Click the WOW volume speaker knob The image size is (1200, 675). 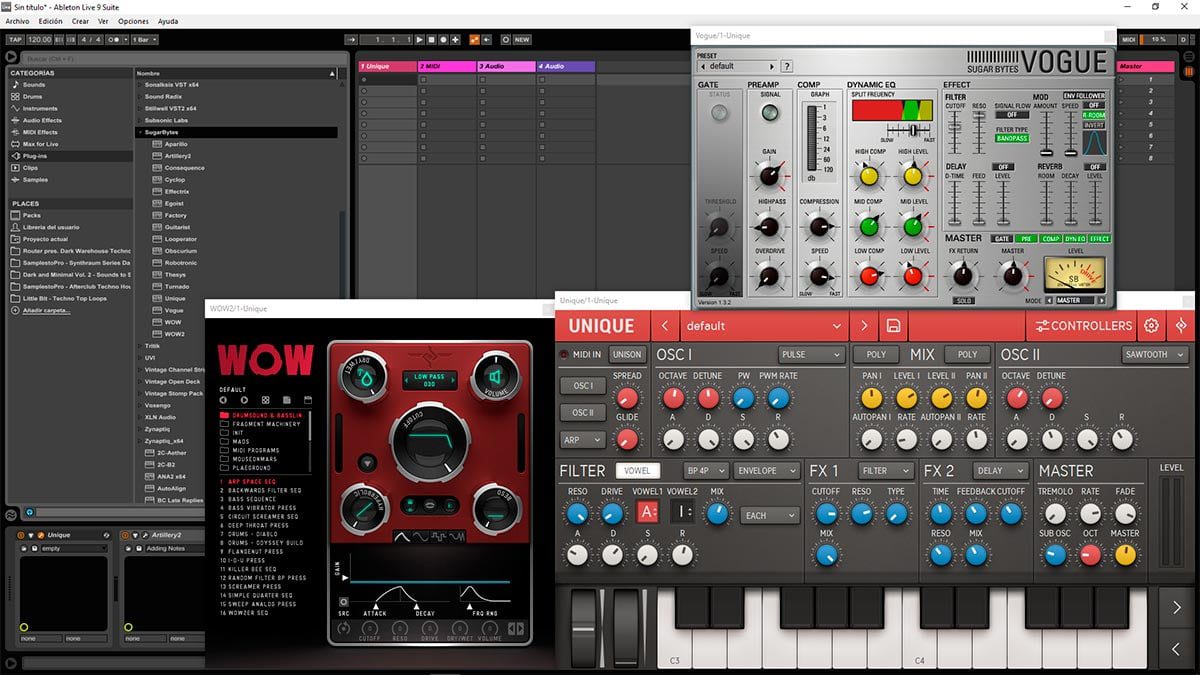pos(494,377)
